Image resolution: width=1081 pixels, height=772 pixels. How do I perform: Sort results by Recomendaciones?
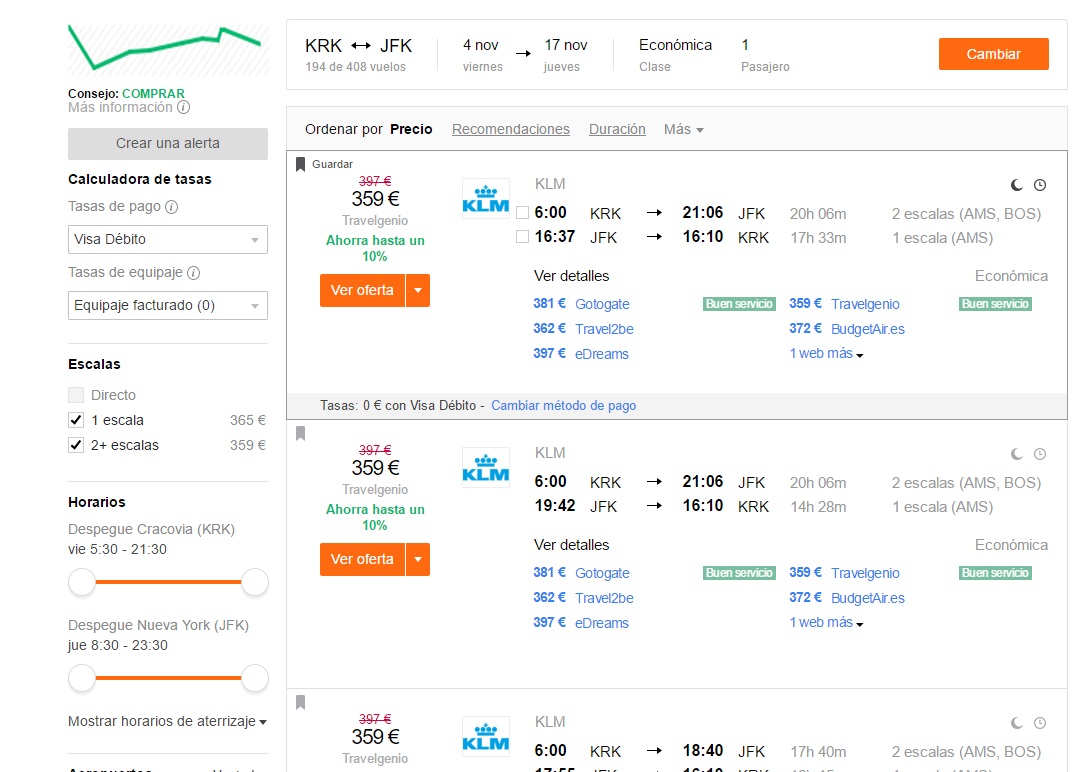511,130
